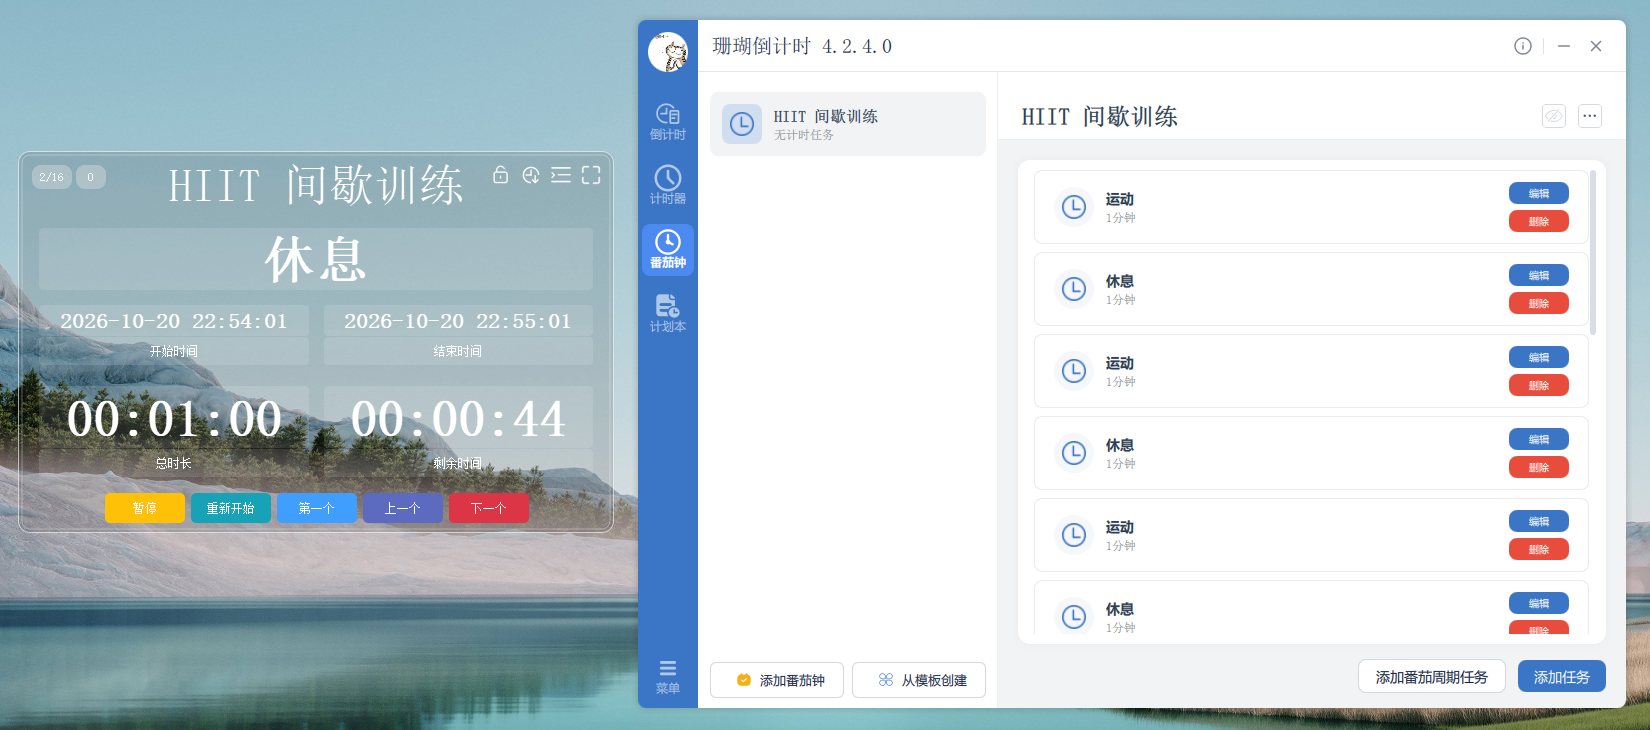Edit the third 休息 task
This screenshot has height=730, width=1650.
(x=1539, y=603)
